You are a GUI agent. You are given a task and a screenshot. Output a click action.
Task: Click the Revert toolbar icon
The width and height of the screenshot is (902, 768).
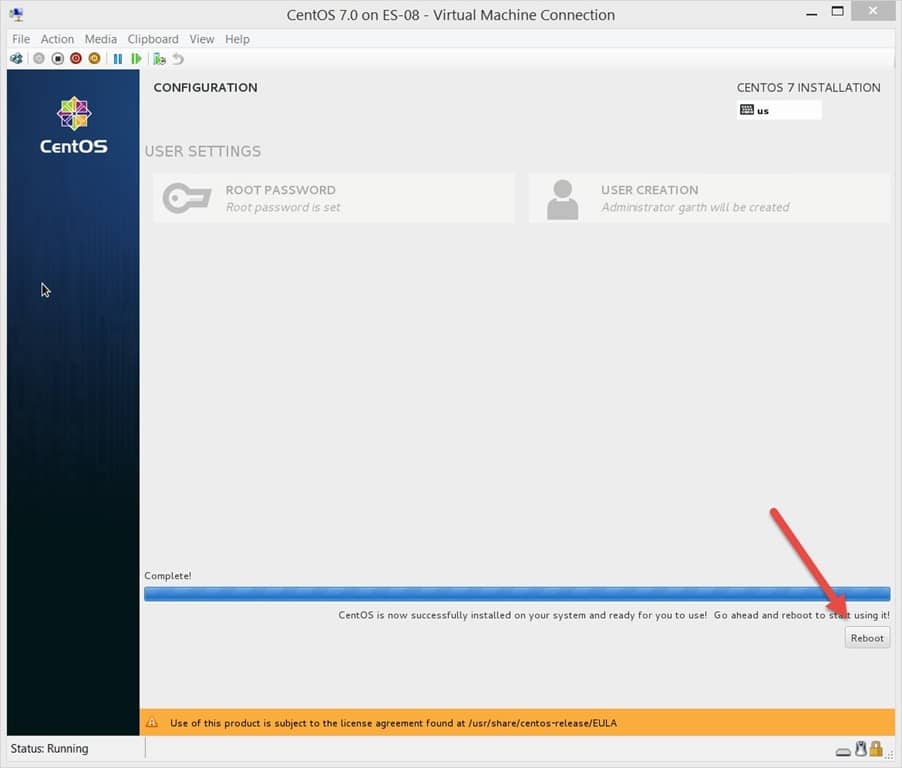coord(178,58)
